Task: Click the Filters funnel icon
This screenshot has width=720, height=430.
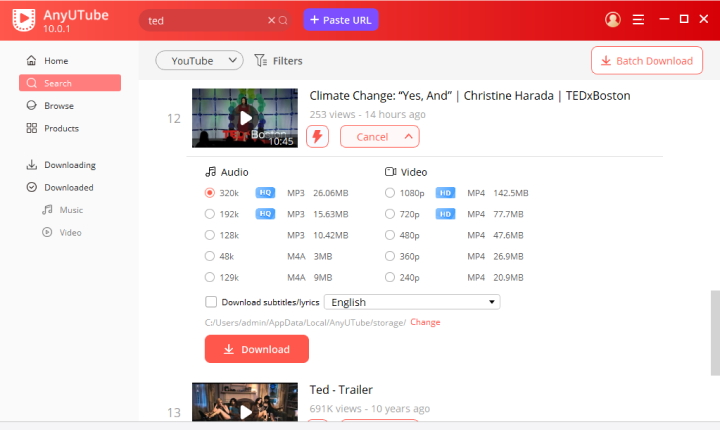Action: 260,61
